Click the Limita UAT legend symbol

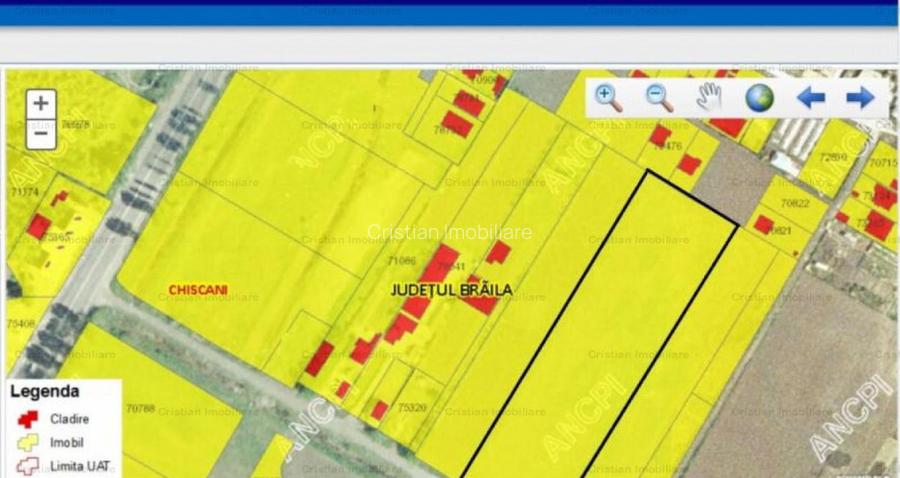(x=27, y=466)
